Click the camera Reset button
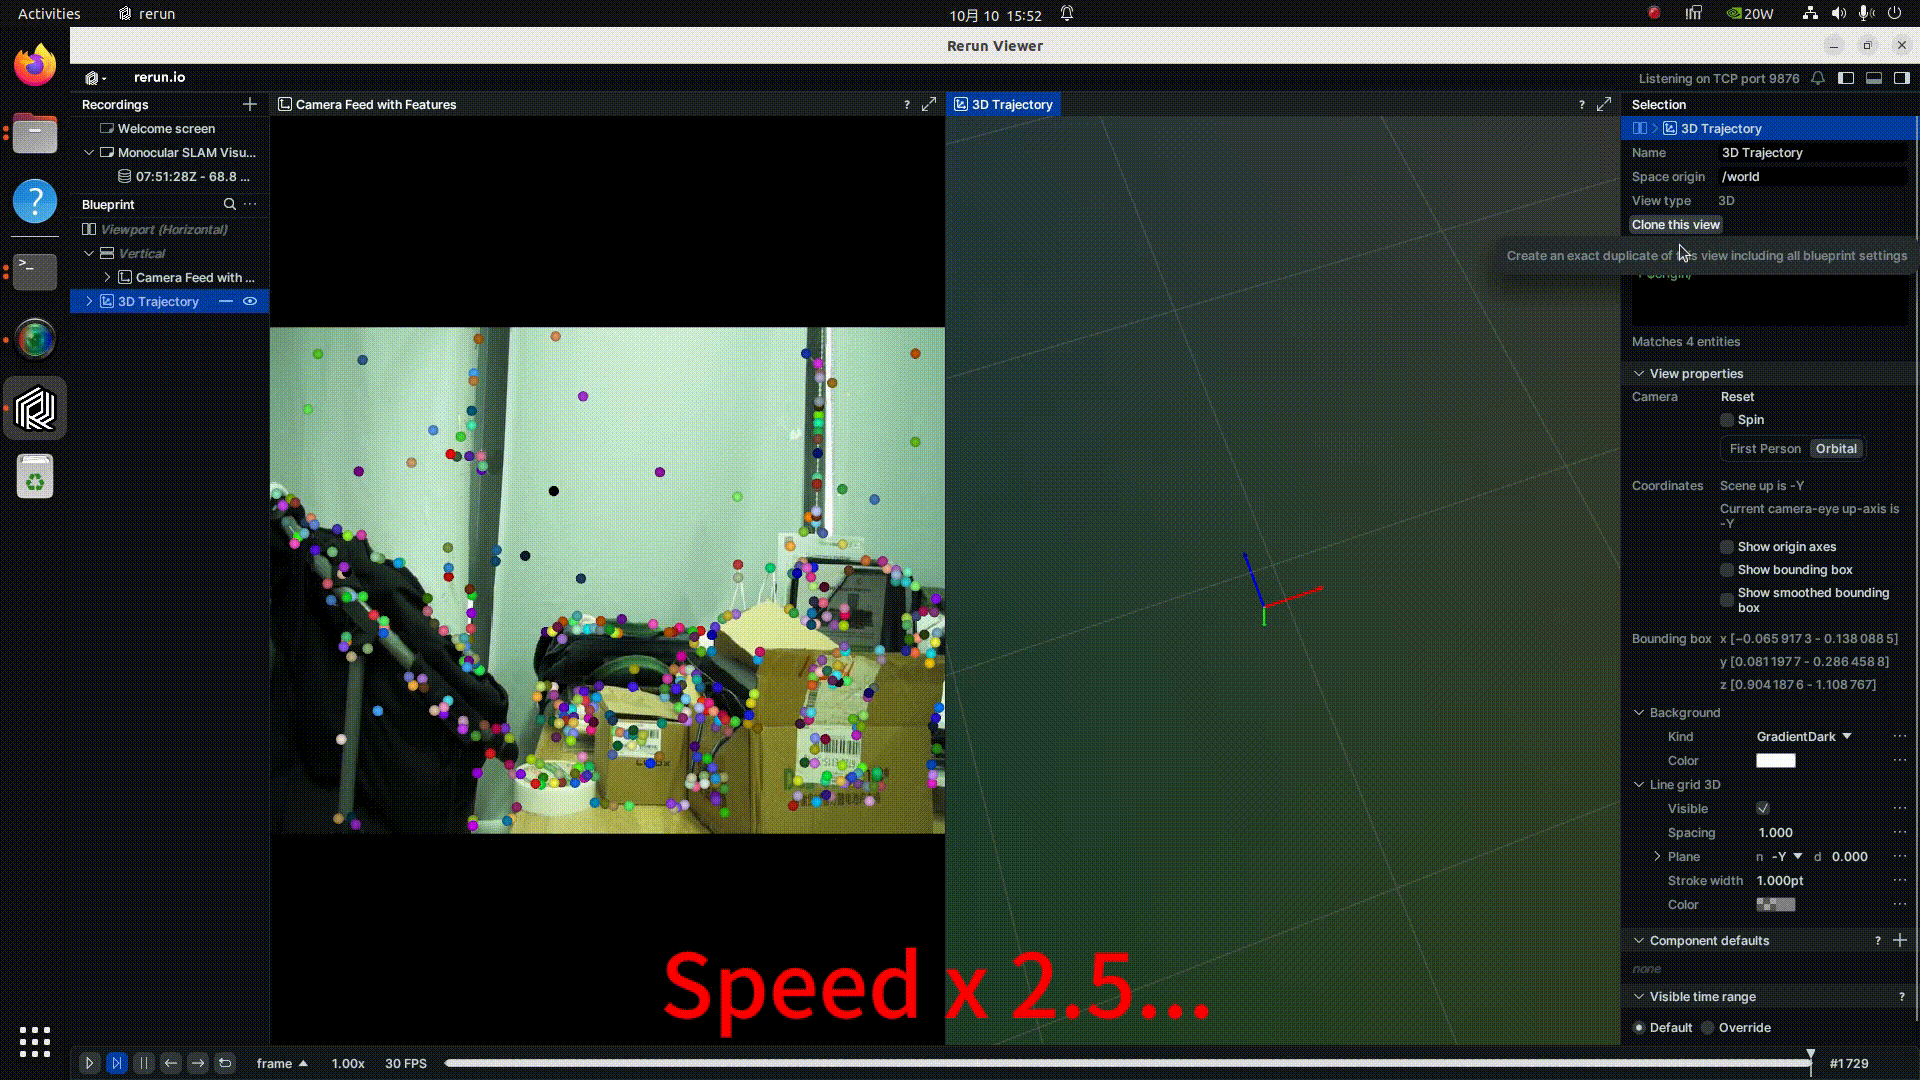The width and height of the screenshot is (1920, 1080). click(x=1737, y=396)
